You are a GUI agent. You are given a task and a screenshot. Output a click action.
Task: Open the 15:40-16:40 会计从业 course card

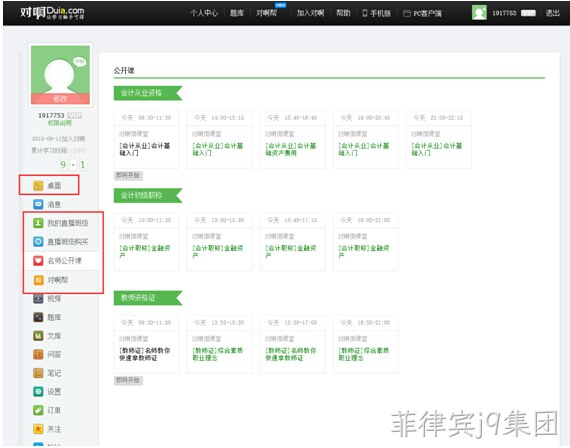tap(293, 139)
